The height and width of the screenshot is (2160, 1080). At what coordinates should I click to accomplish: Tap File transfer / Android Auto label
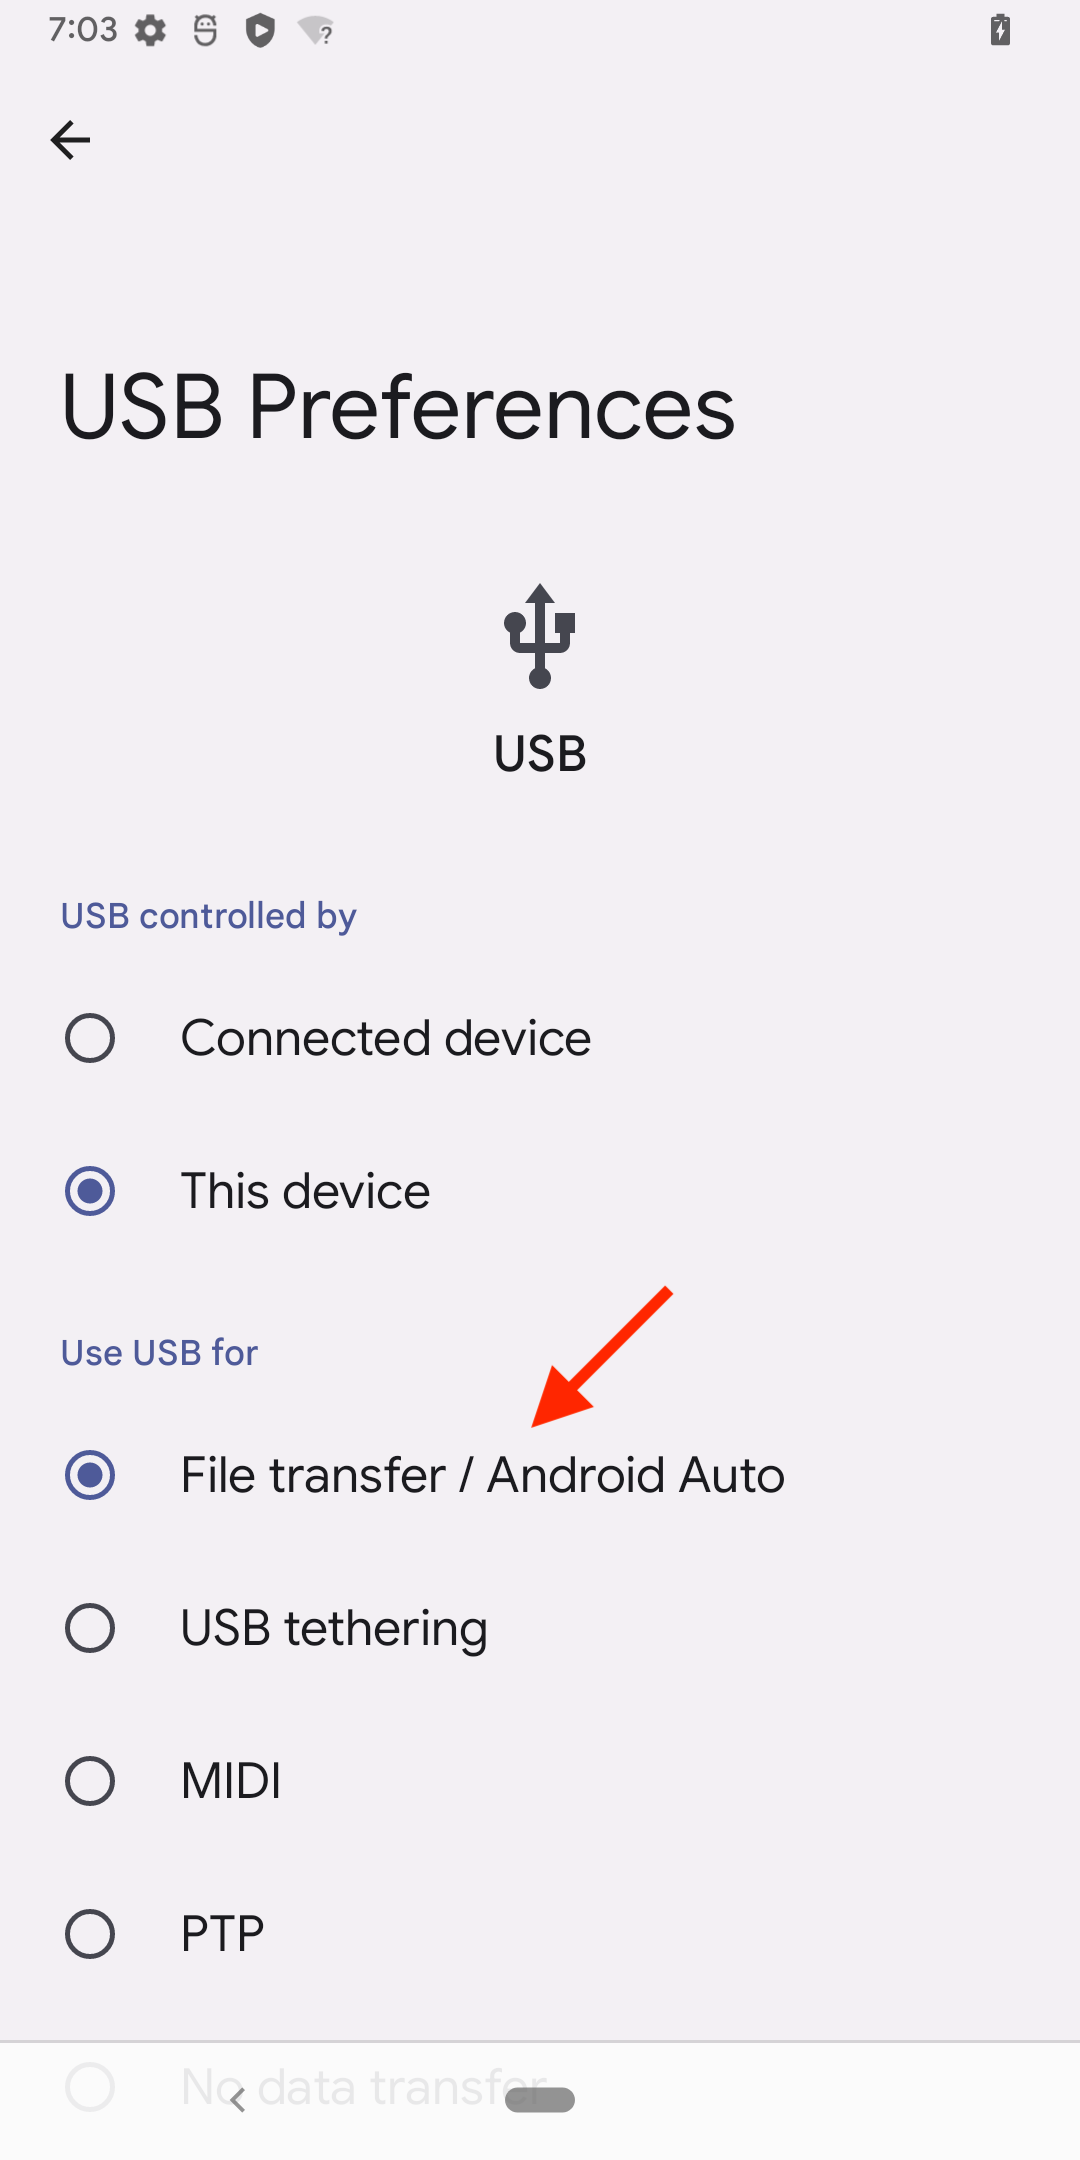pos(483,1475)
